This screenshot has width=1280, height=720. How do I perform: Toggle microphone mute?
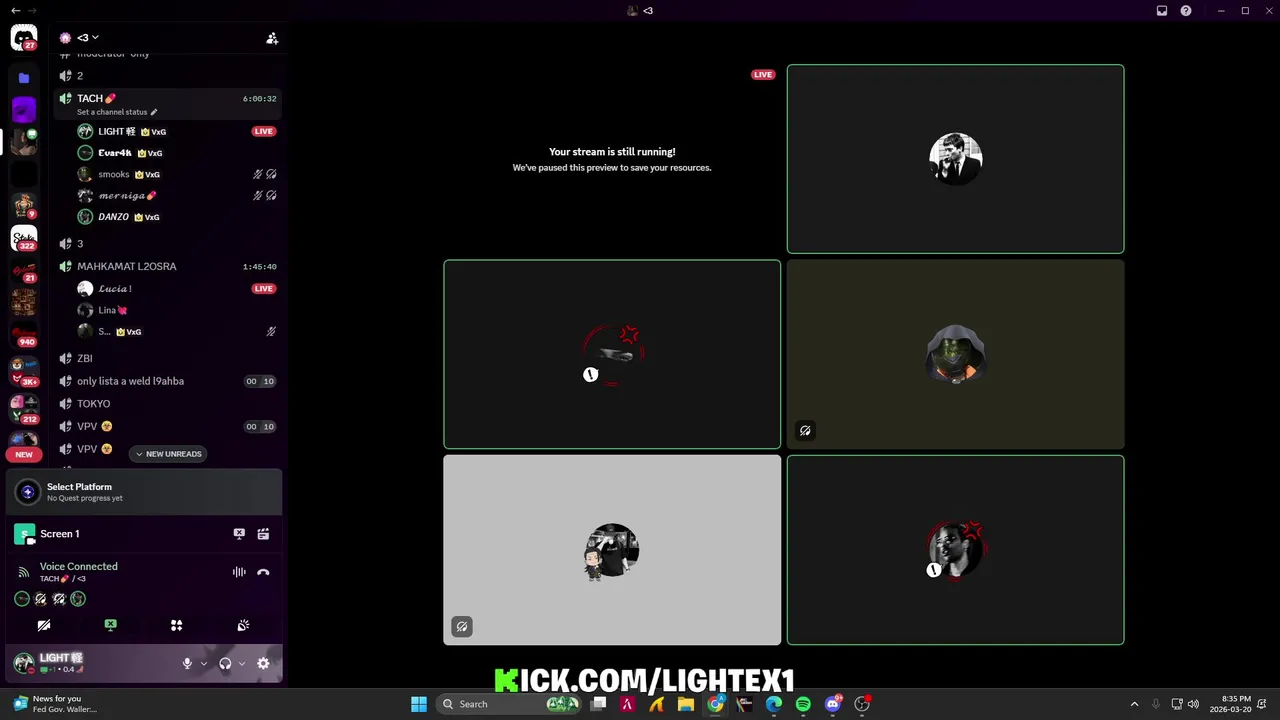pyautogui.click(x=187, y=663)
